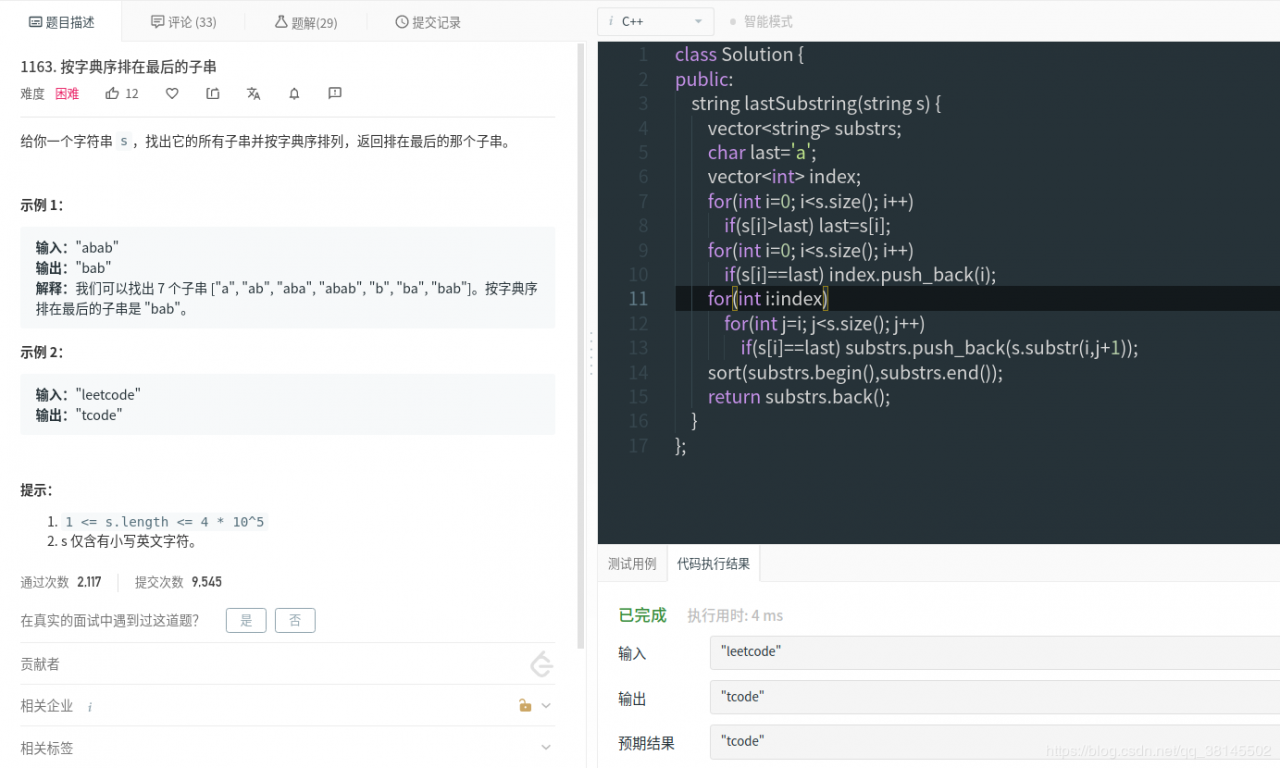Toggle 智能模式 smart mode
1280x768 pixels.
[x=761, y=21]
